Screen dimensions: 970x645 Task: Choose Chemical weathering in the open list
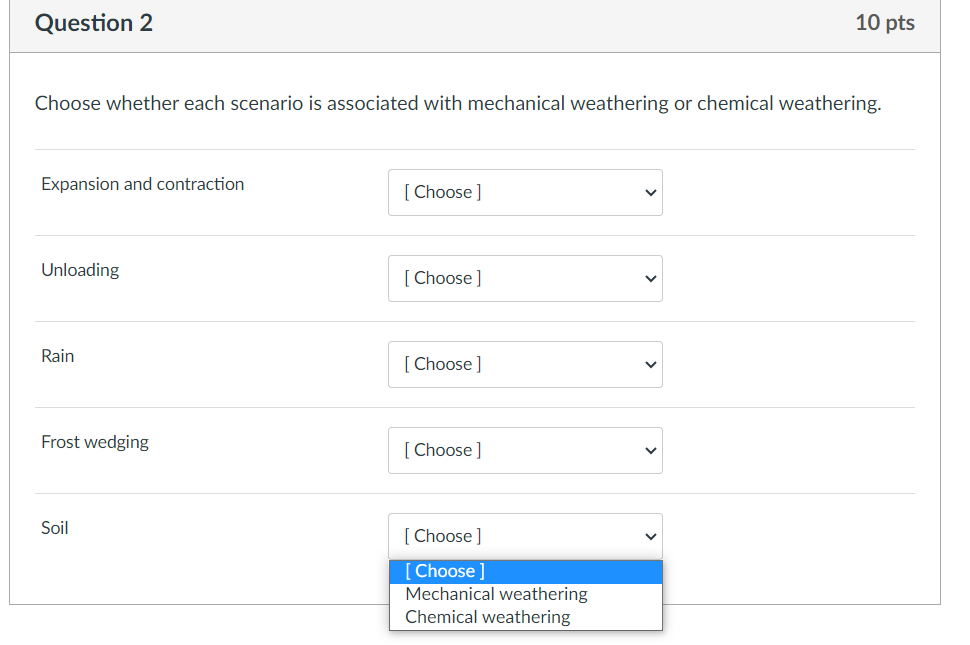[x=487, y=617]
